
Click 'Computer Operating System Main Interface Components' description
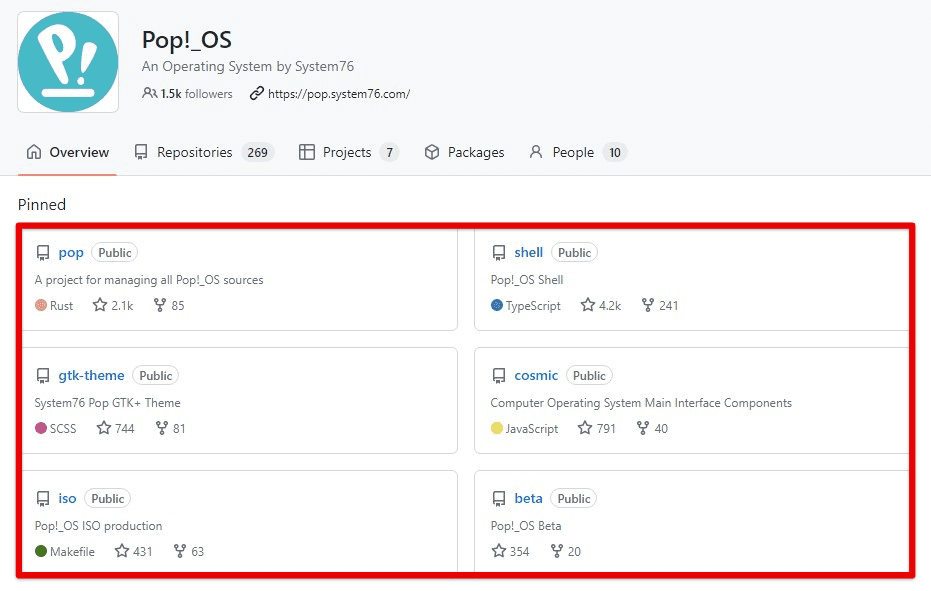641,403
